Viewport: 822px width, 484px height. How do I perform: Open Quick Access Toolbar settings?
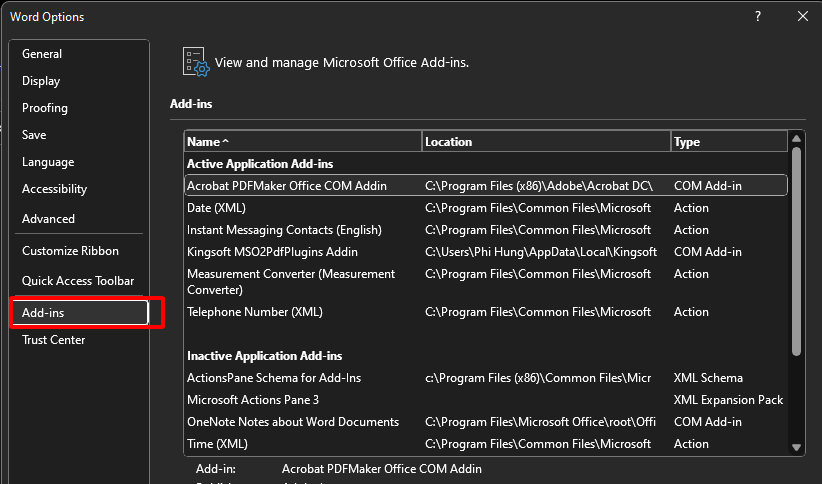[78, 281]
